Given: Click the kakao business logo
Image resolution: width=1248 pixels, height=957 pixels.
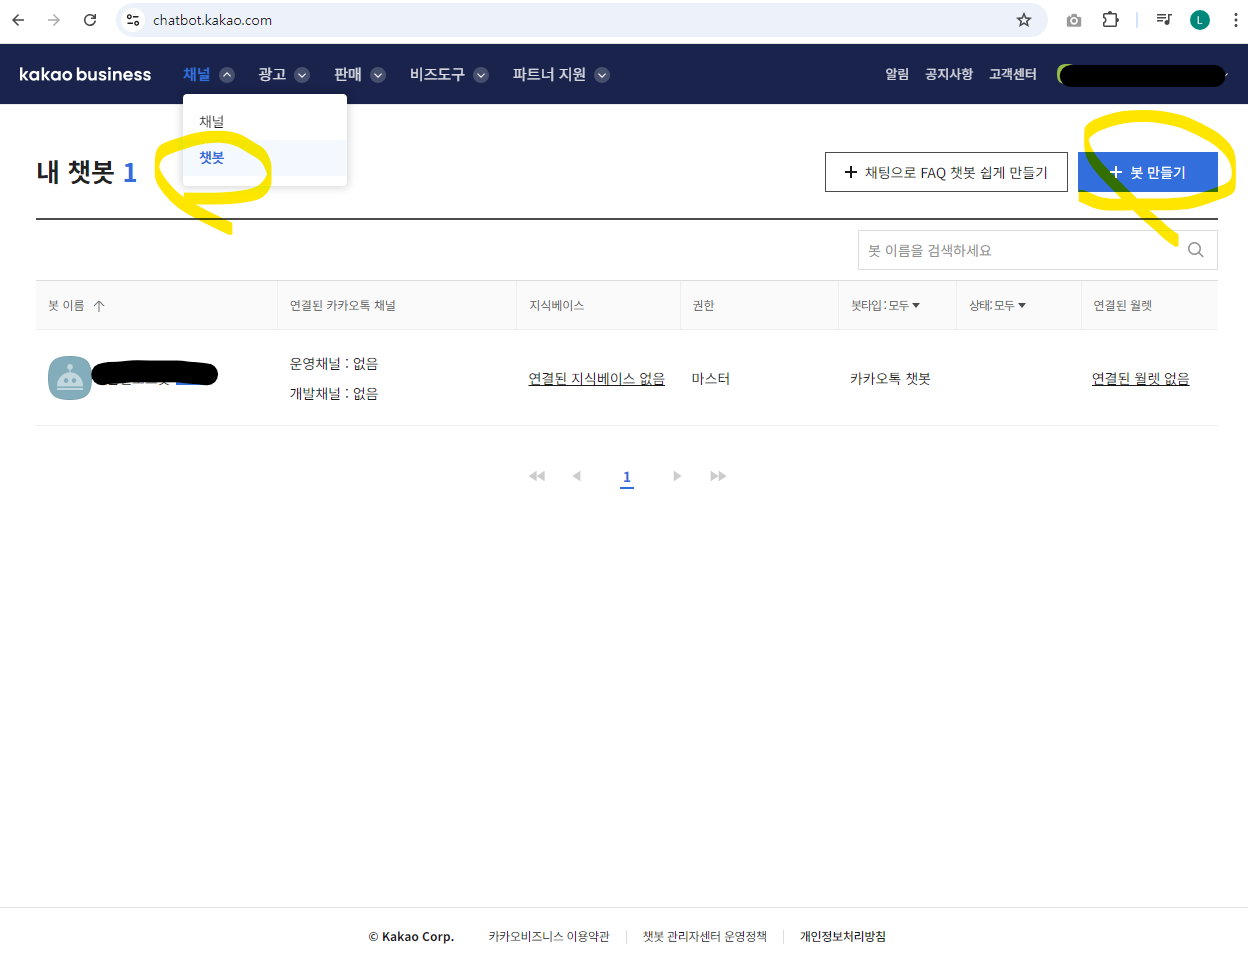Looking at the screenshot, I should tap(85, 74).
